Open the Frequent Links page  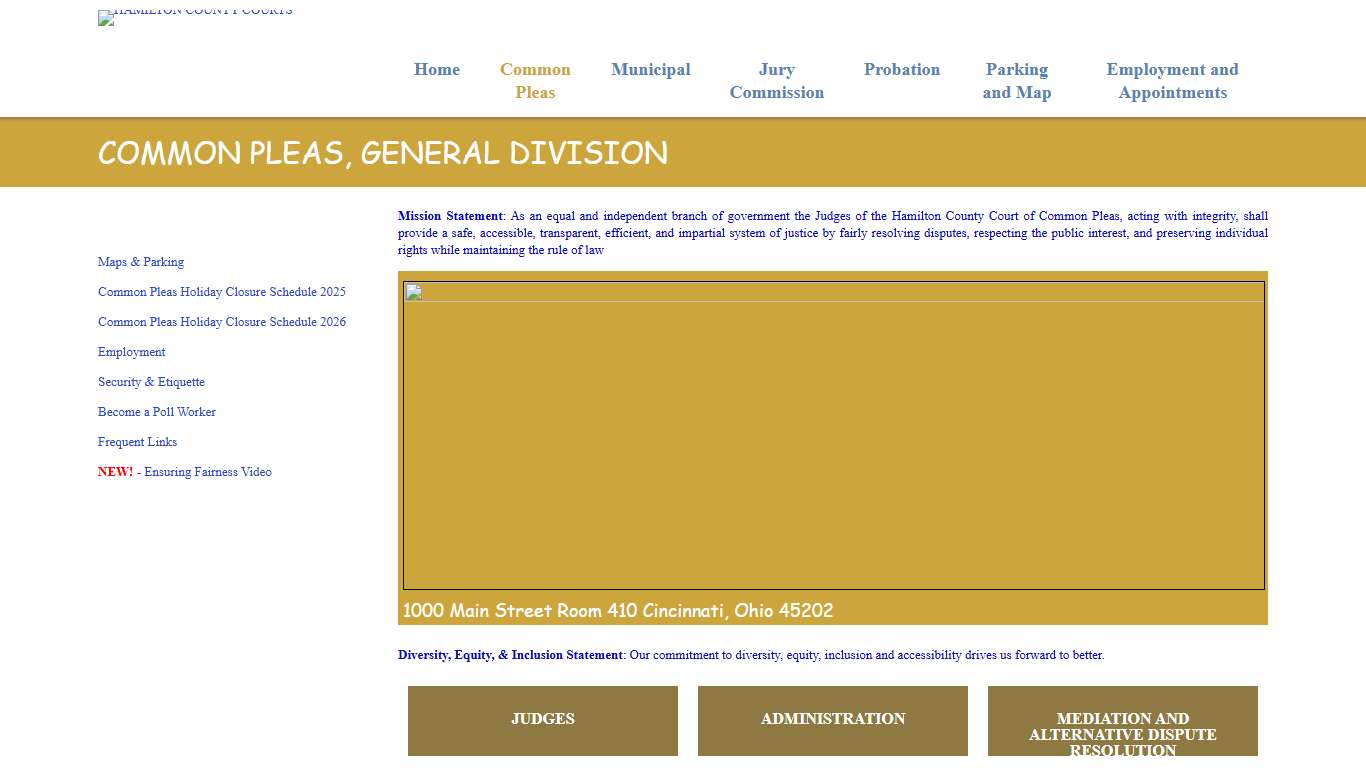pyautogui.click(x=137, y=441)
